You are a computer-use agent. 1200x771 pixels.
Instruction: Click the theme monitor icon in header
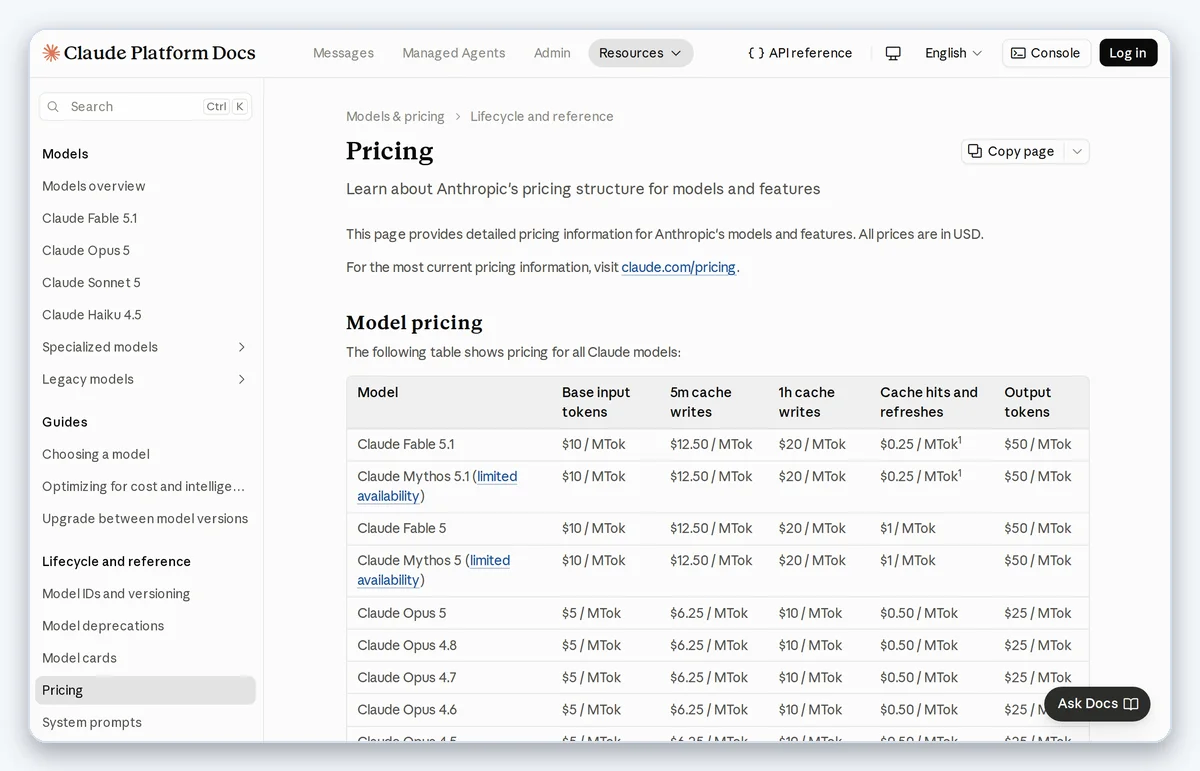point(893,53)
